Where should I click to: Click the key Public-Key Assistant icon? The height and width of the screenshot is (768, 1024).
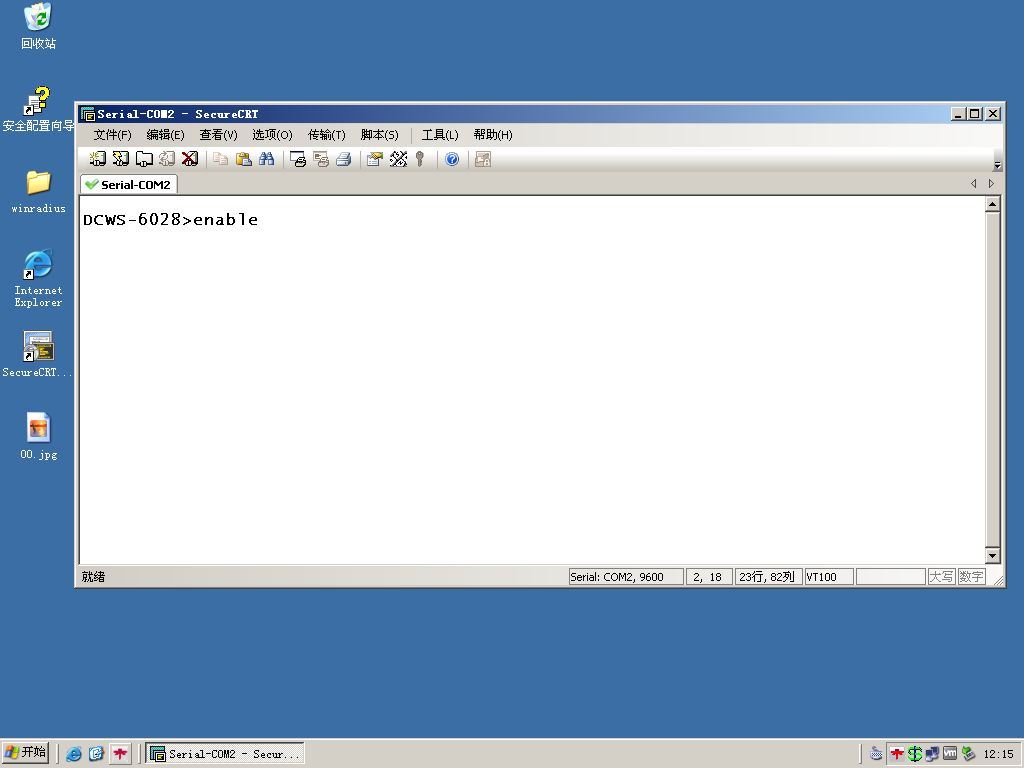coord(421,159)
